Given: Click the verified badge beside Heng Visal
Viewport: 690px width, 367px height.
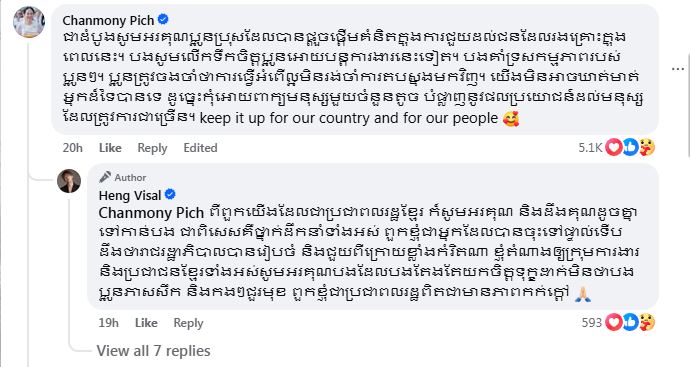Looking at the screenshot, I should 170,194.
